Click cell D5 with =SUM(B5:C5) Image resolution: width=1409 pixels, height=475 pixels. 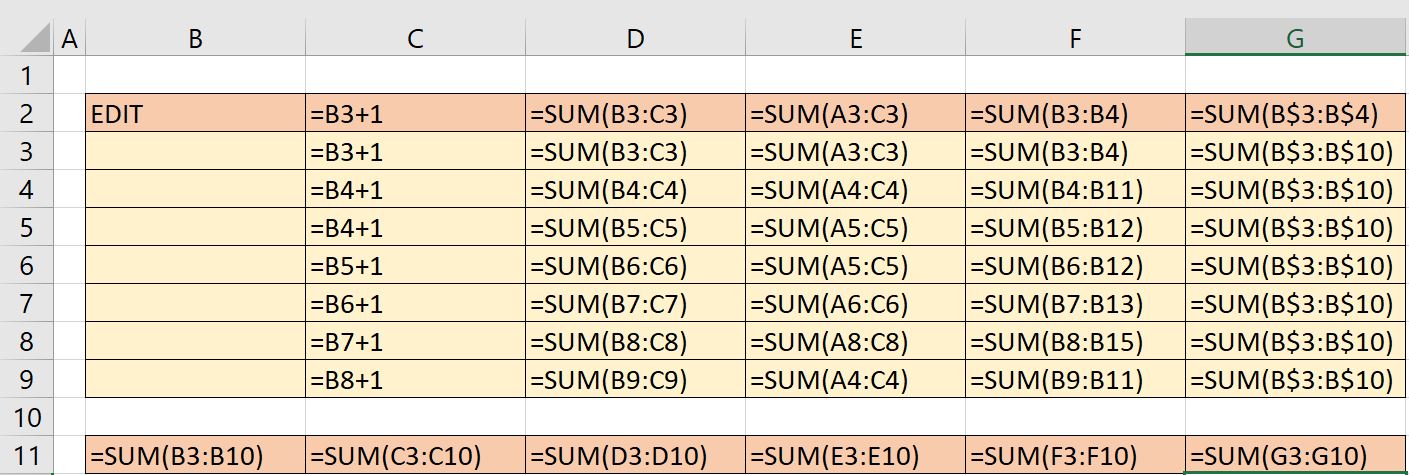point(635,228)
